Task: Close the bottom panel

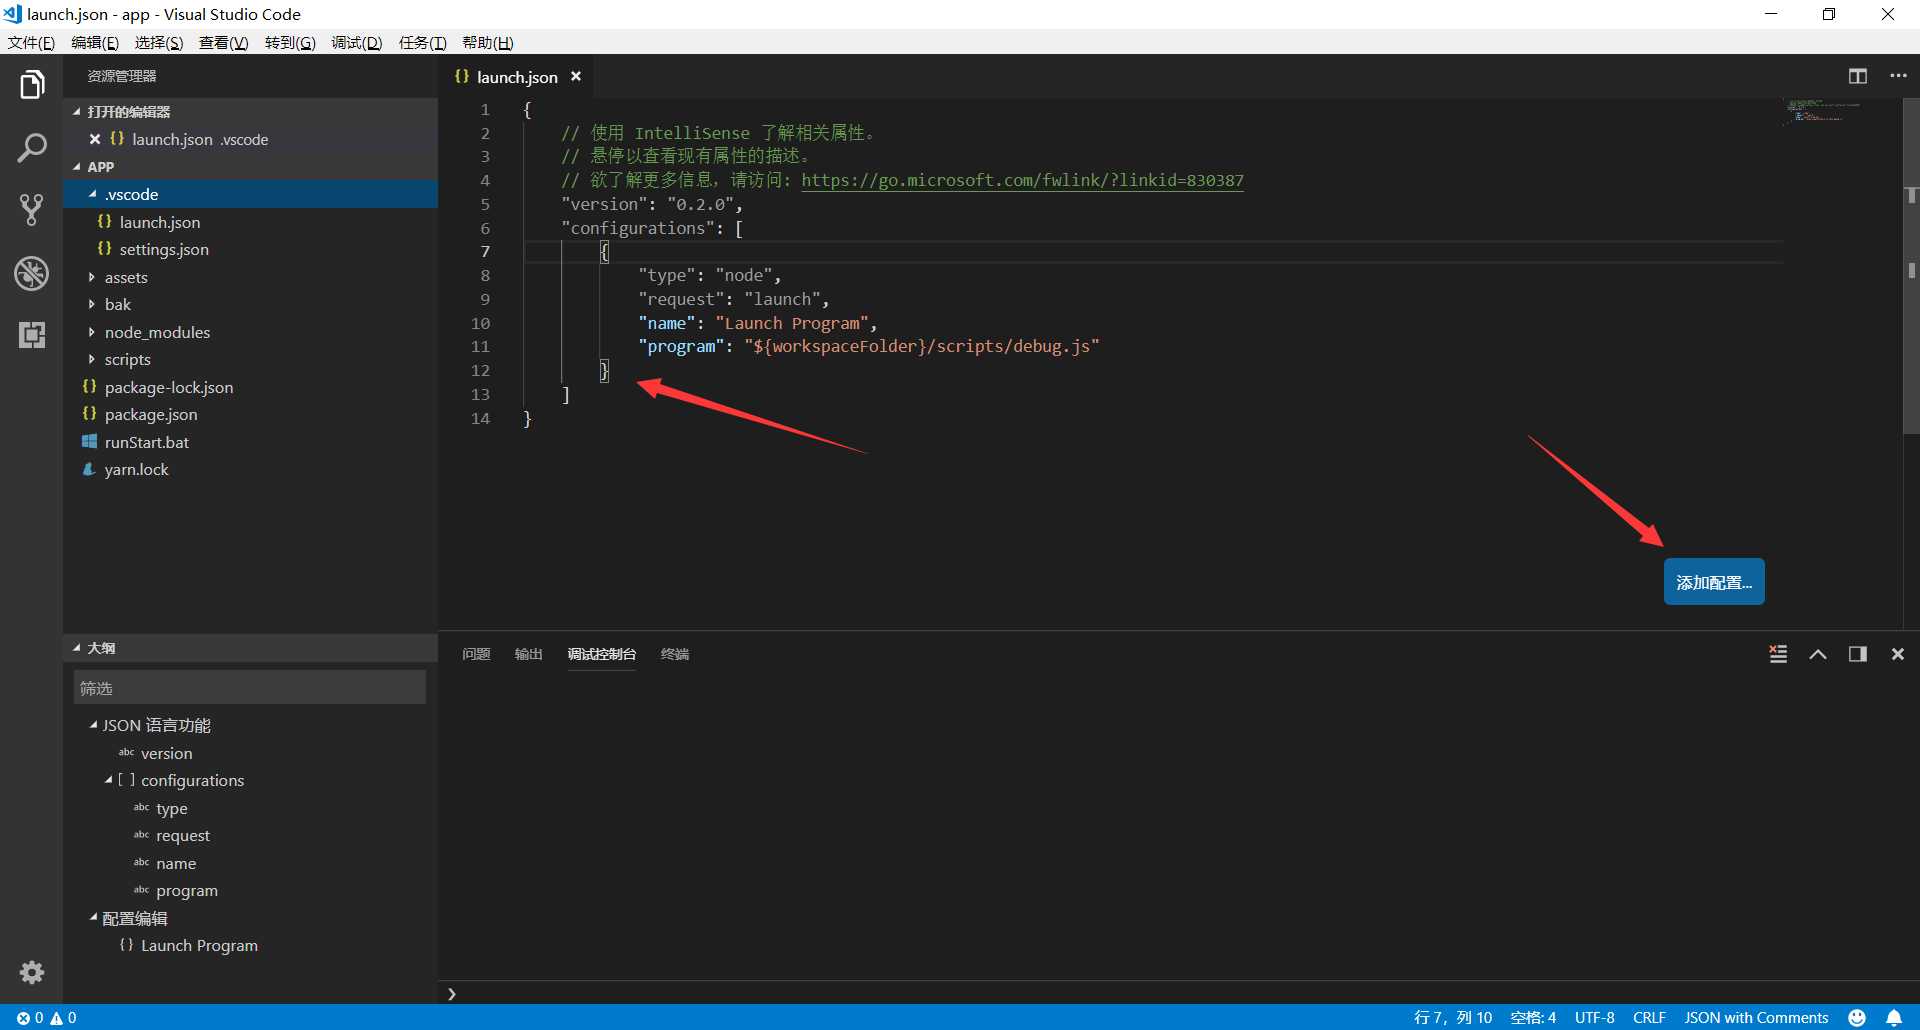Action: [x=1898, y=654]
